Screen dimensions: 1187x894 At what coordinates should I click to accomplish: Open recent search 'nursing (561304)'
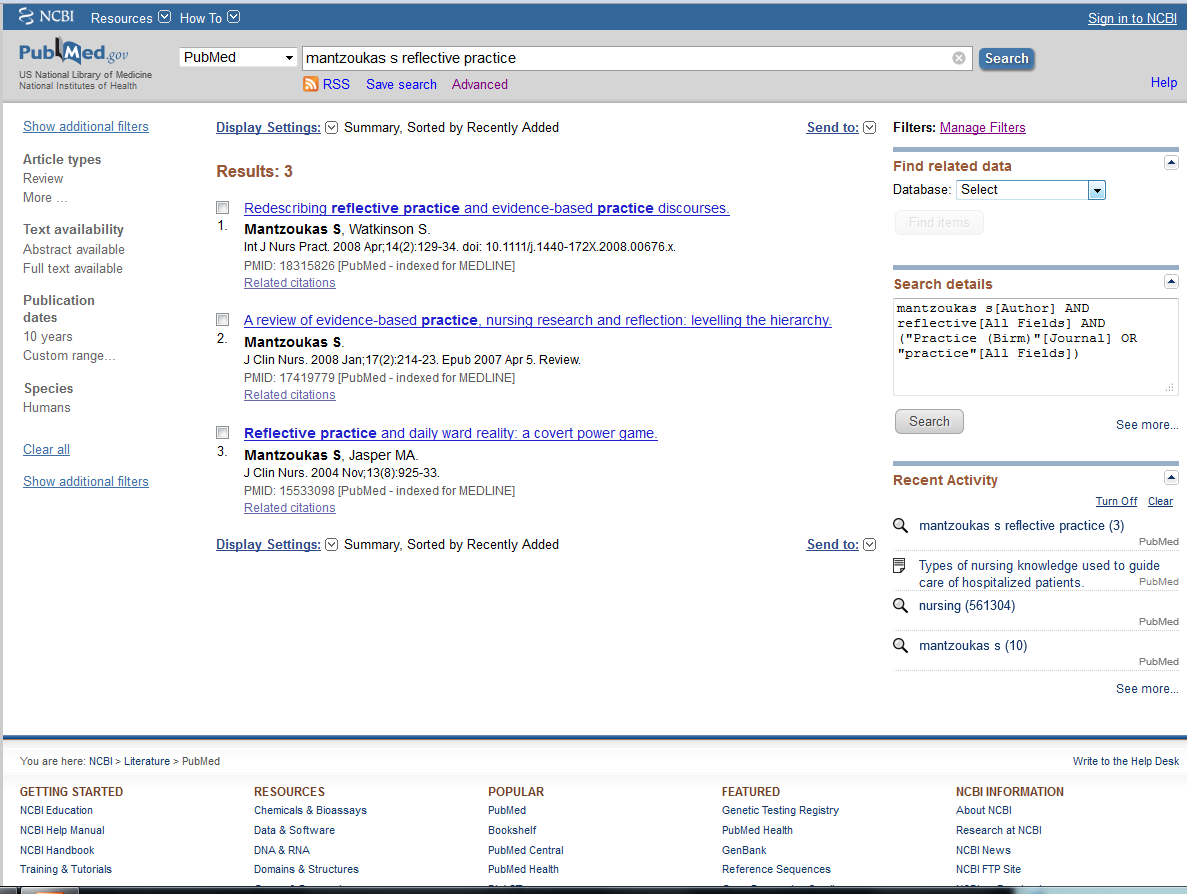[967, 606]
